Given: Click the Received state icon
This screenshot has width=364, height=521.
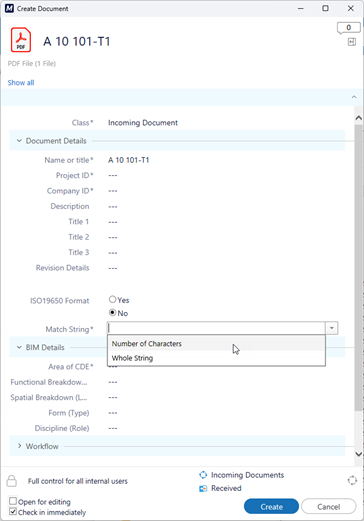Looking at the screenshot, I should tap(203, 488).
